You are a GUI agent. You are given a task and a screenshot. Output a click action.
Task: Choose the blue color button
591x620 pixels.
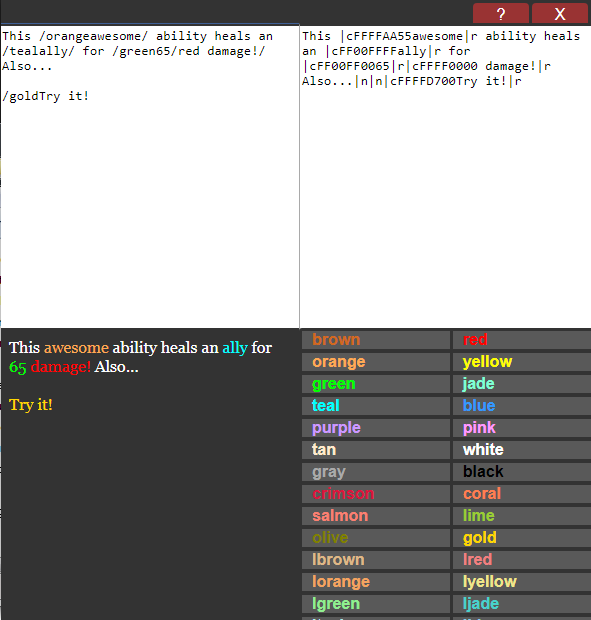522,406
